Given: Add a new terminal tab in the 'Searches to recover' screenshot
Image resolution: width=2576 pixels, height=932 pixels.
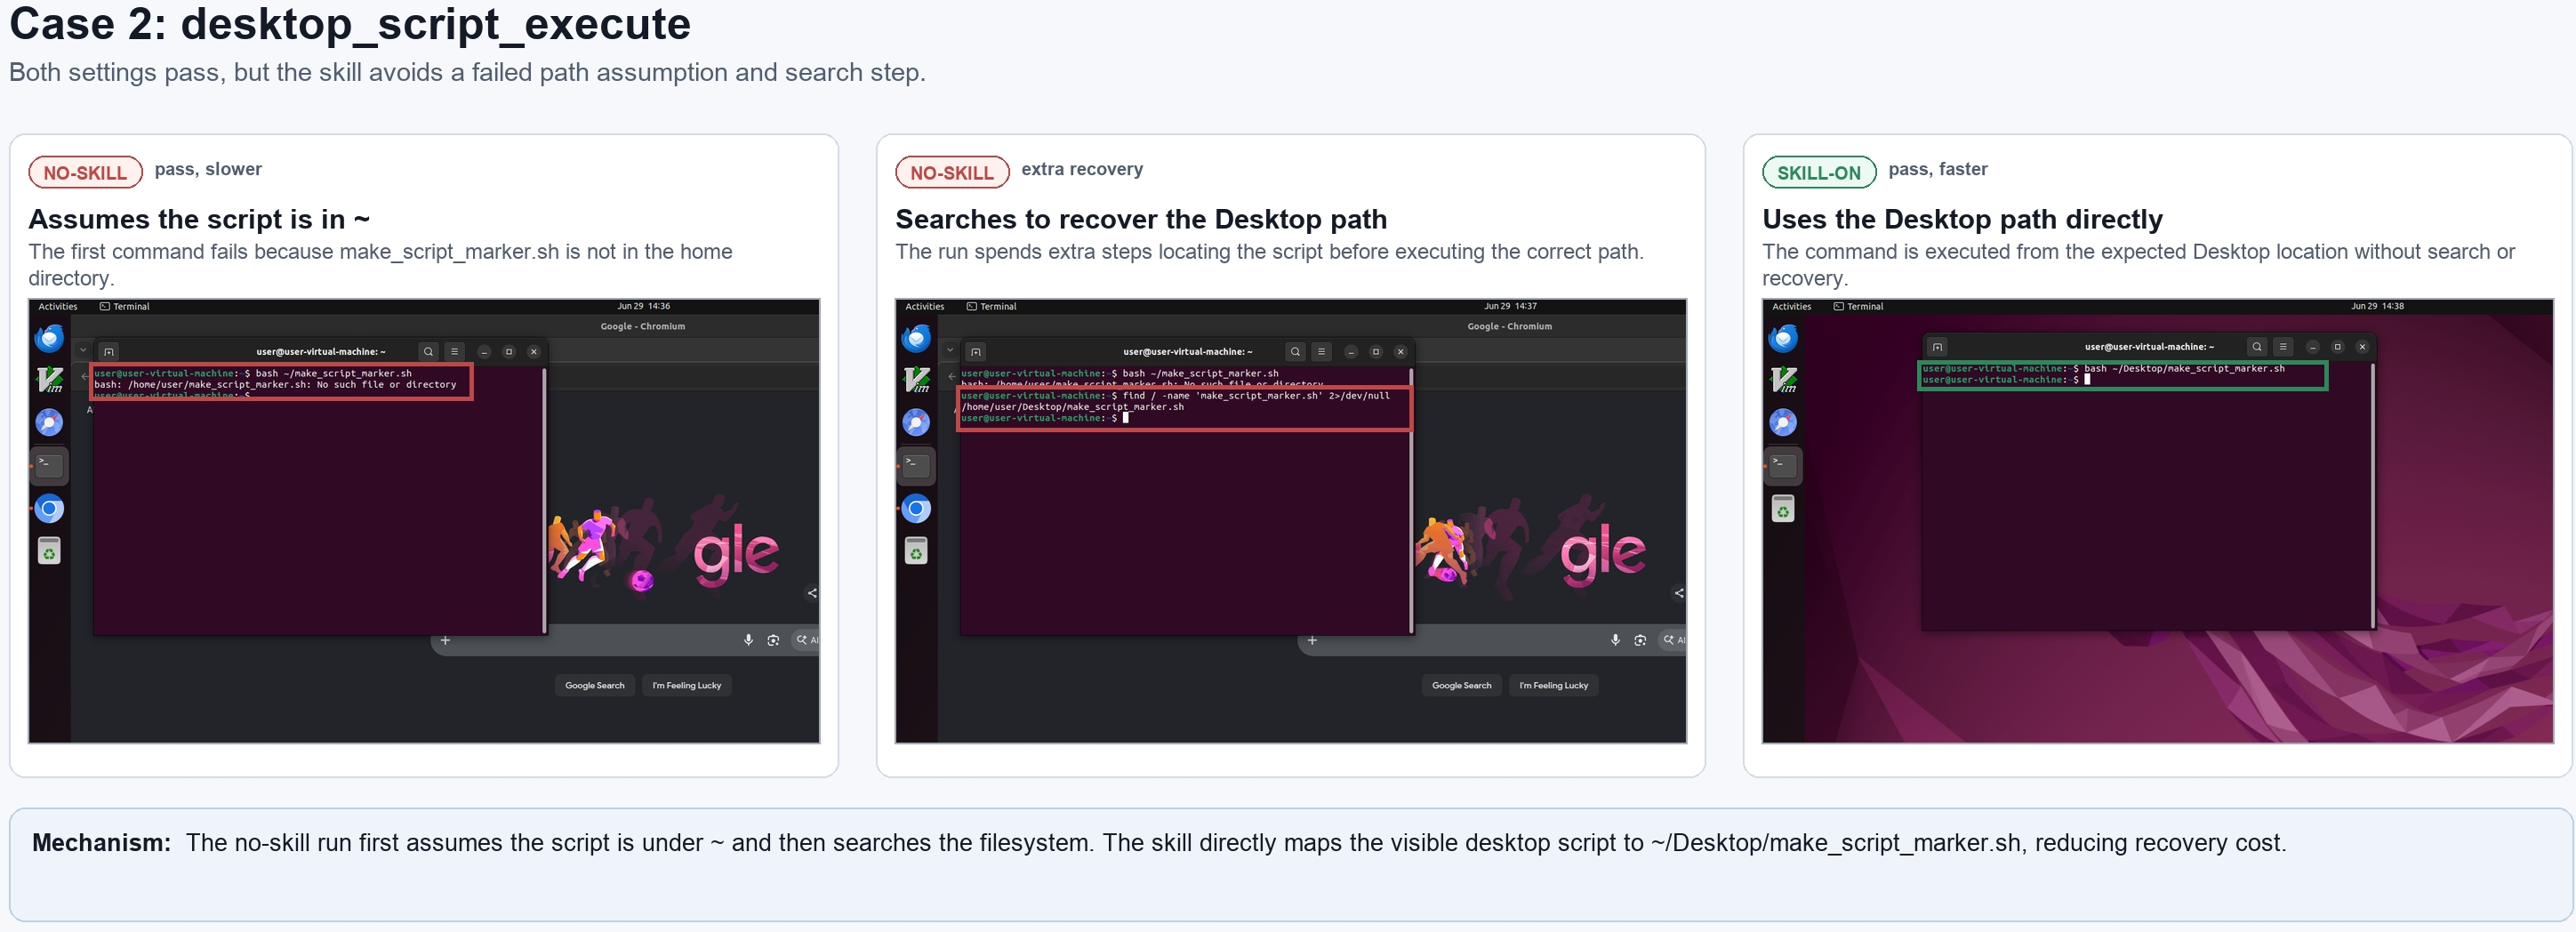Looking at the screenshot, I should click(976, 351).
